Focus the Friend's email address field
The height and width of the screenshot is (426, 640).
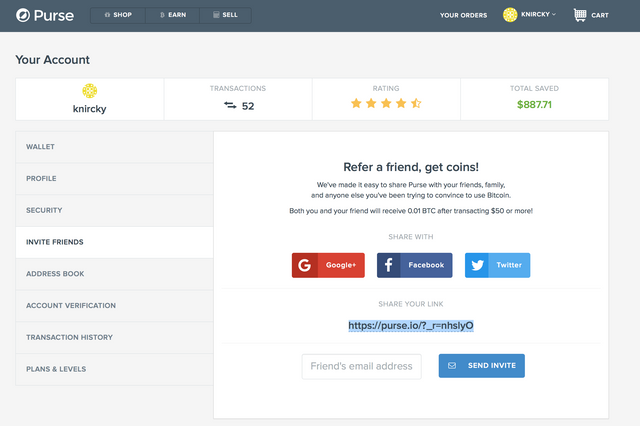tap(361, 366)
